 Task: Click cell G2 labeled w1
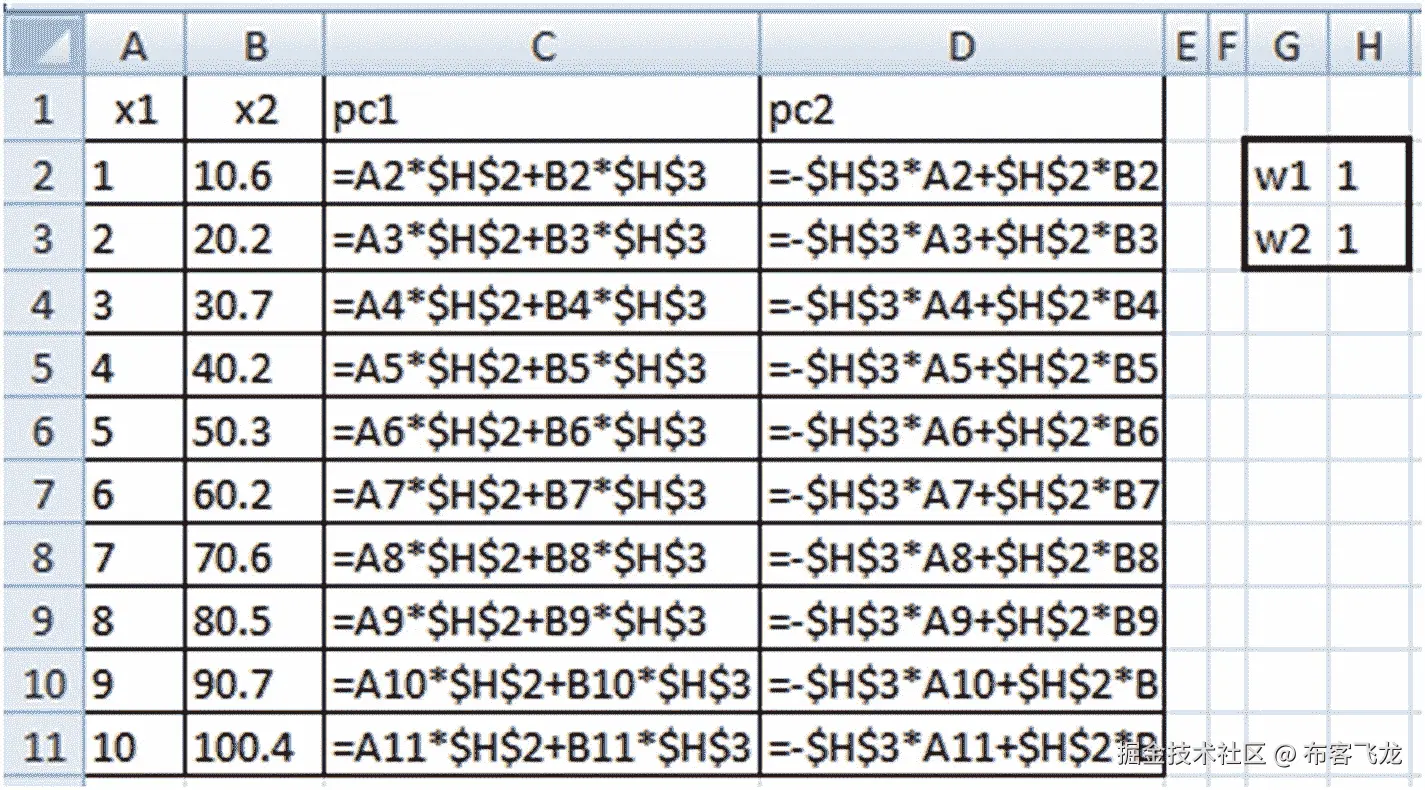coord(1288,175)
